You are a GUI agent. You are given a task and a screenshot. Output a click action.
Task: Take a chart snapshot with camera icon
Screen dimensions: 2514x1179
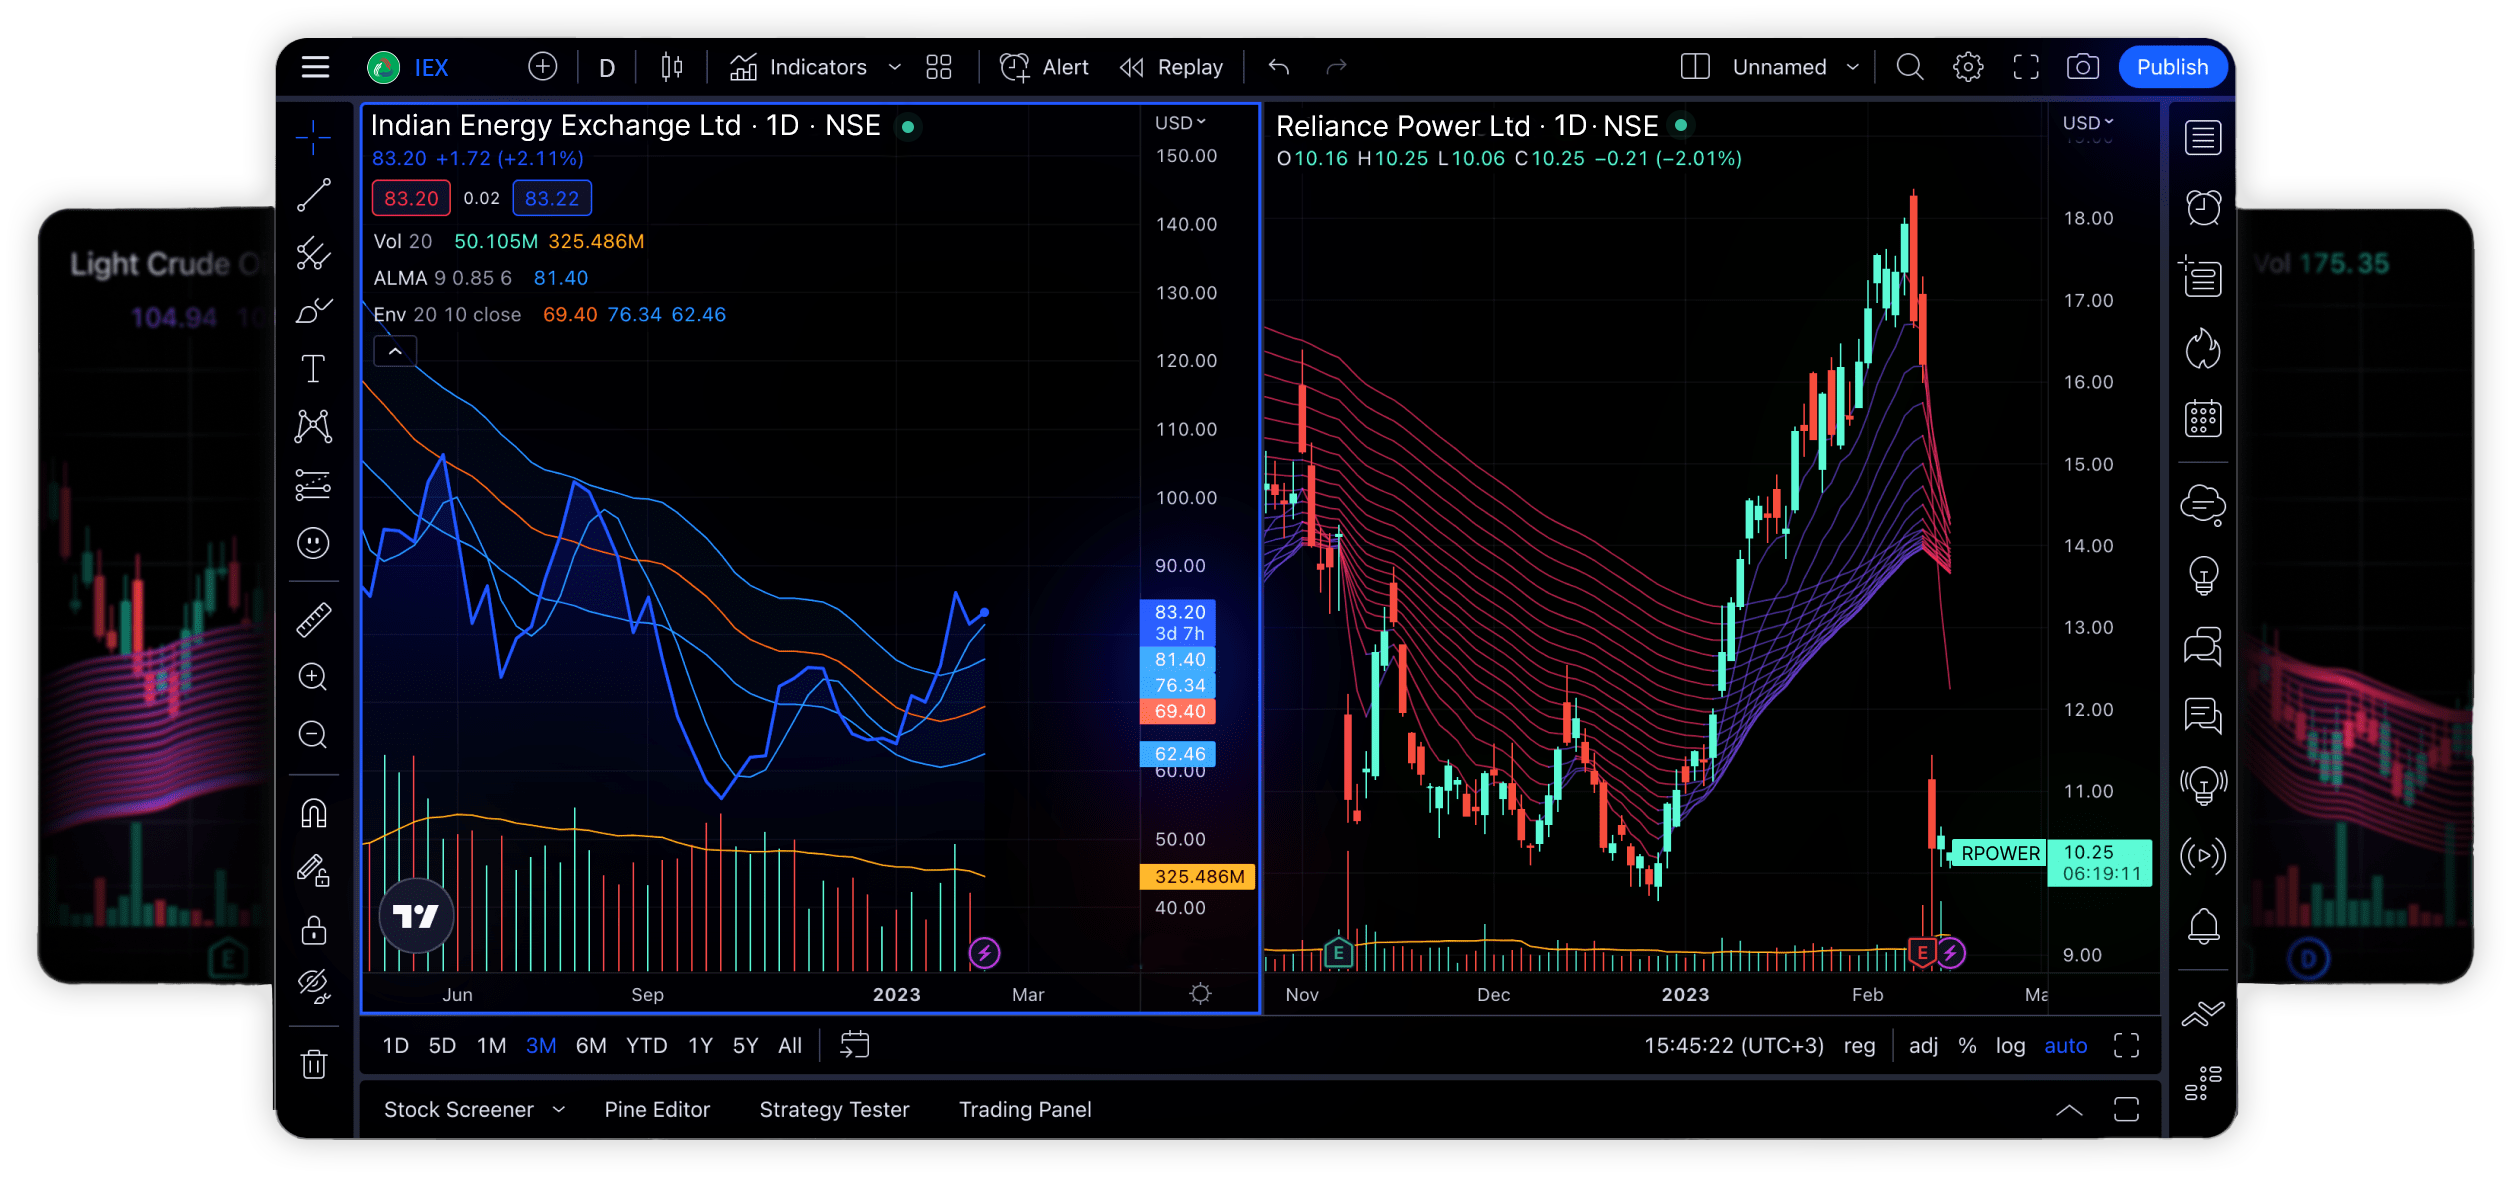pos(2082,67)
